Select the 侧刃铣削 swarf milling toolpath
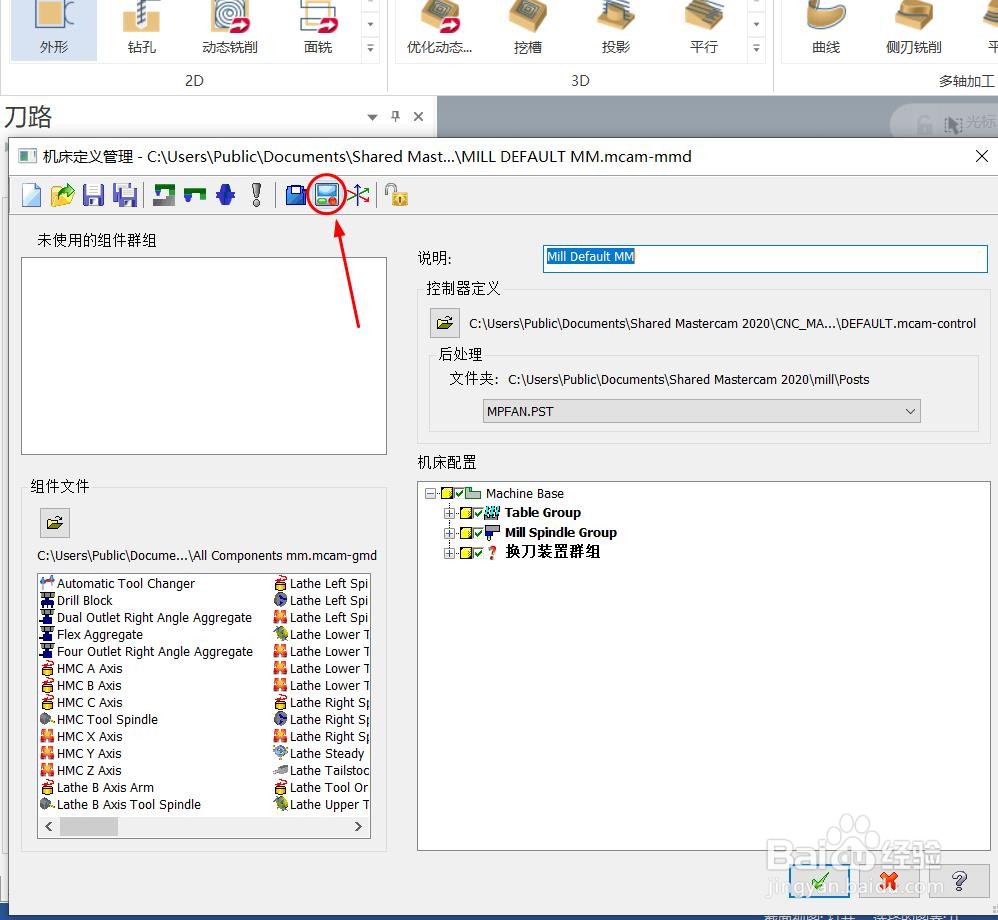The width and height of the screenshot is (998, 920). tap(913, 30)
